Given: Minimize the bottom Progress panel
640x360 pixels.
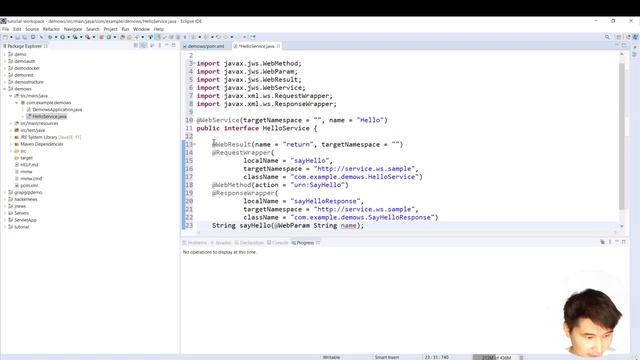Looking at the screenshot, I should click(617, 242).
